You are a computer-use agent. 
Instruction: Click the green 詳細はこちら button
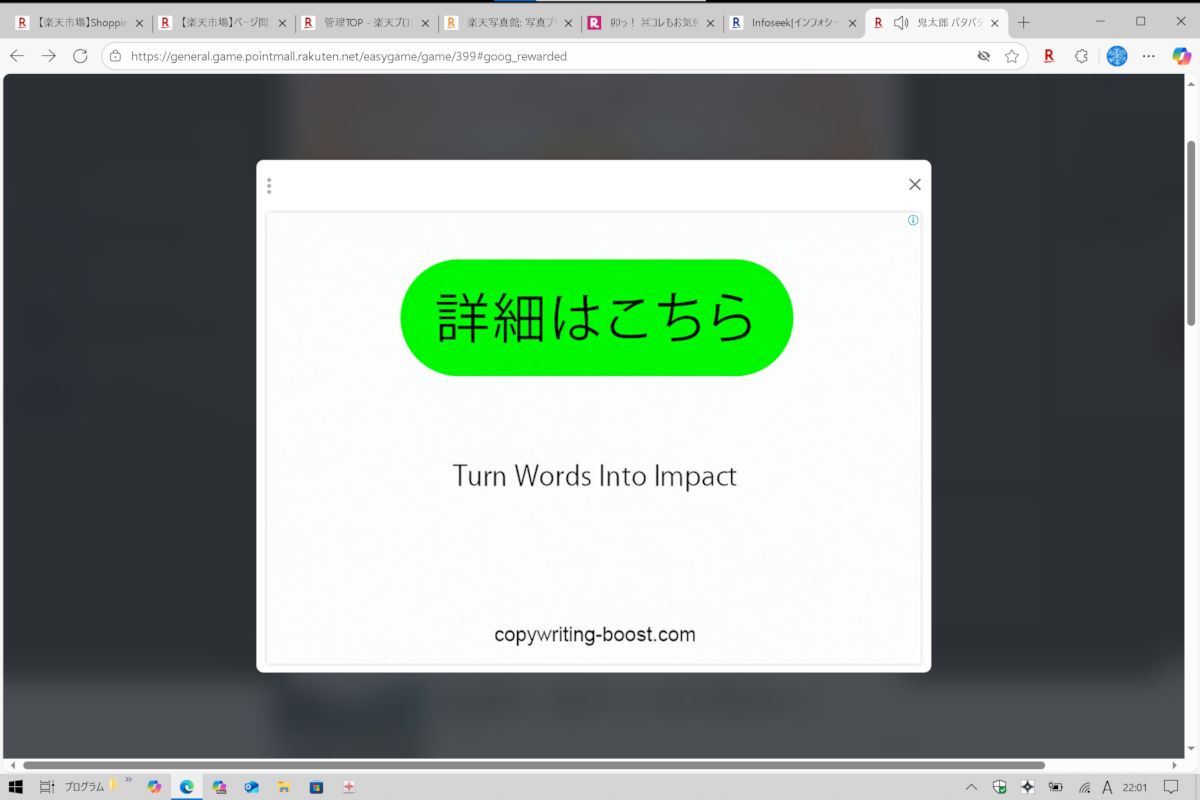coord(597,318)
